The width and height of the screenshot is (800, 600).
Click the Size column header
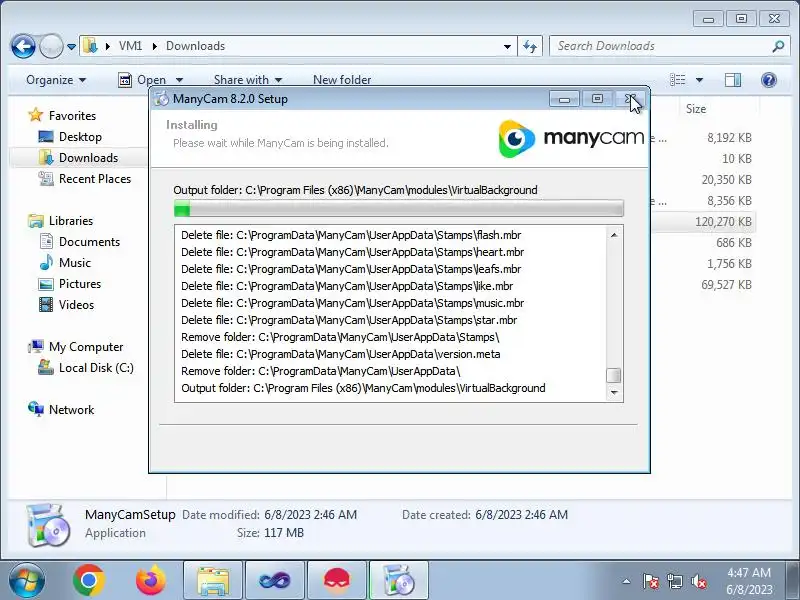coord(696,109)
